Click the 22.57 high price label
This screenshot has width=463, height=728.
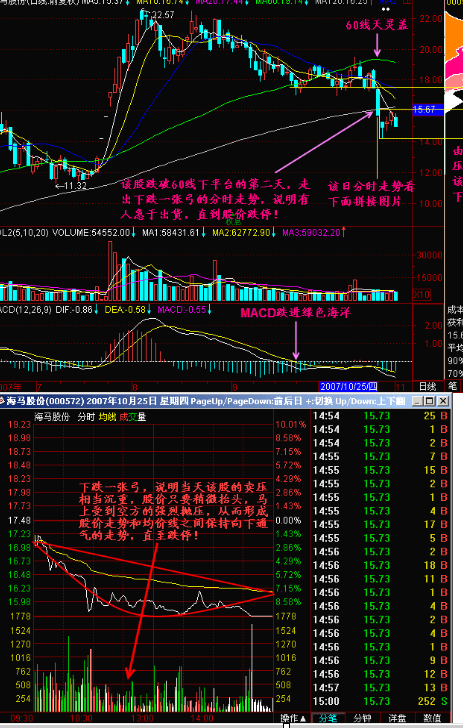(x=163, y=15)
